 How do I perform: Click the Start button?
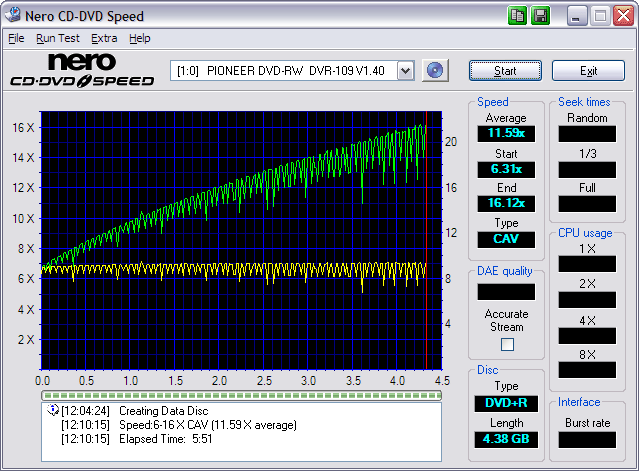coord(505,71)
